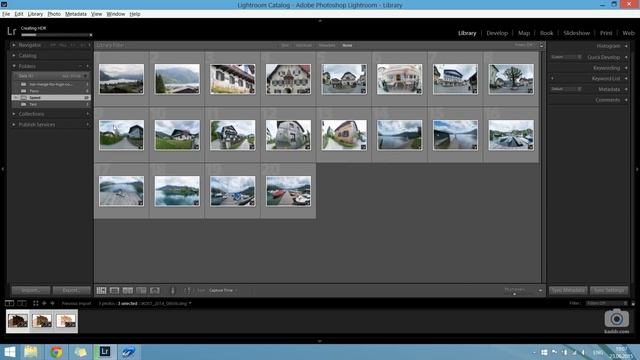This screenshot has height=360, width=640.
Task: Select the Pano folder in Folders
Action: click(x=51, y=91)
